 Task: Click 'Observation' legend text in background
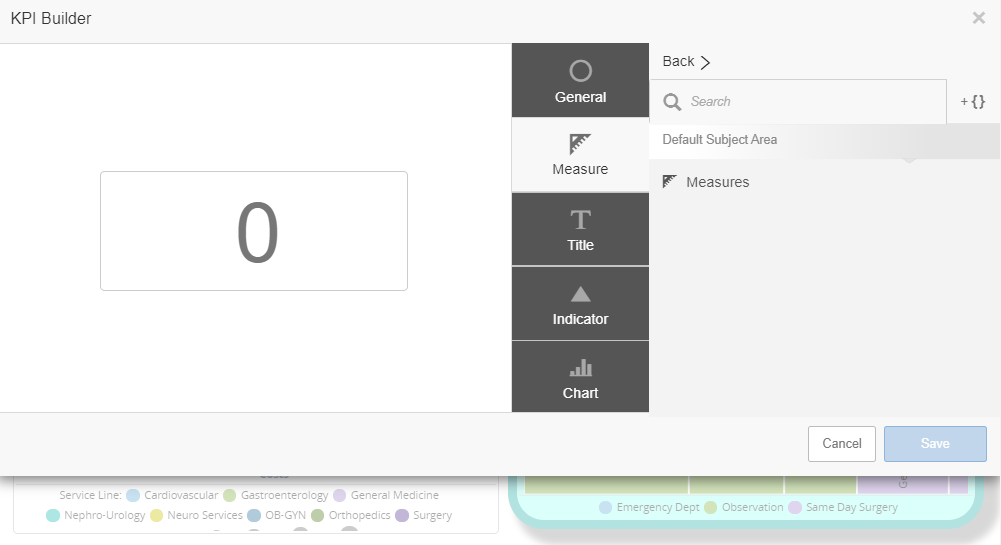tap(752, 507)
